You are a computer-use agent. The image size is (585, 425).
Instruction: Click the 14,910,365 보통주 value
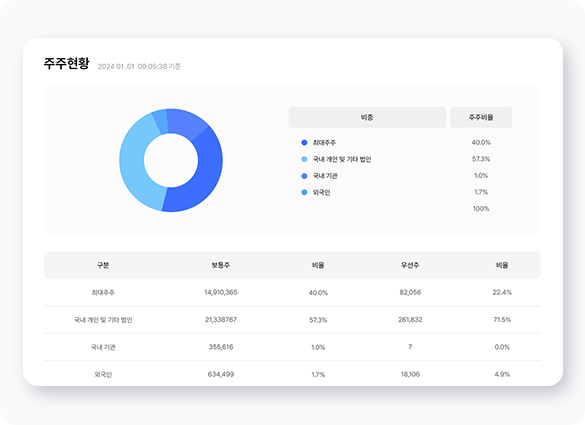click(x=220, y=292)
